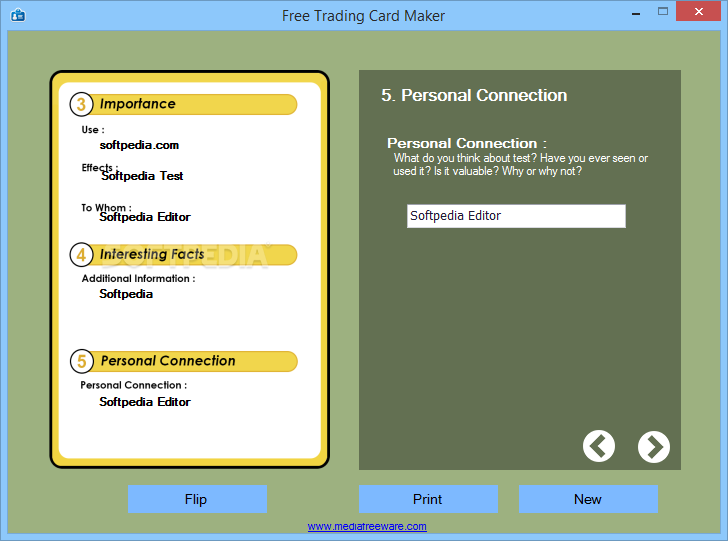Click 'softpedia.com' text under Use
728x541 pixels.
(x=139, y=145)
